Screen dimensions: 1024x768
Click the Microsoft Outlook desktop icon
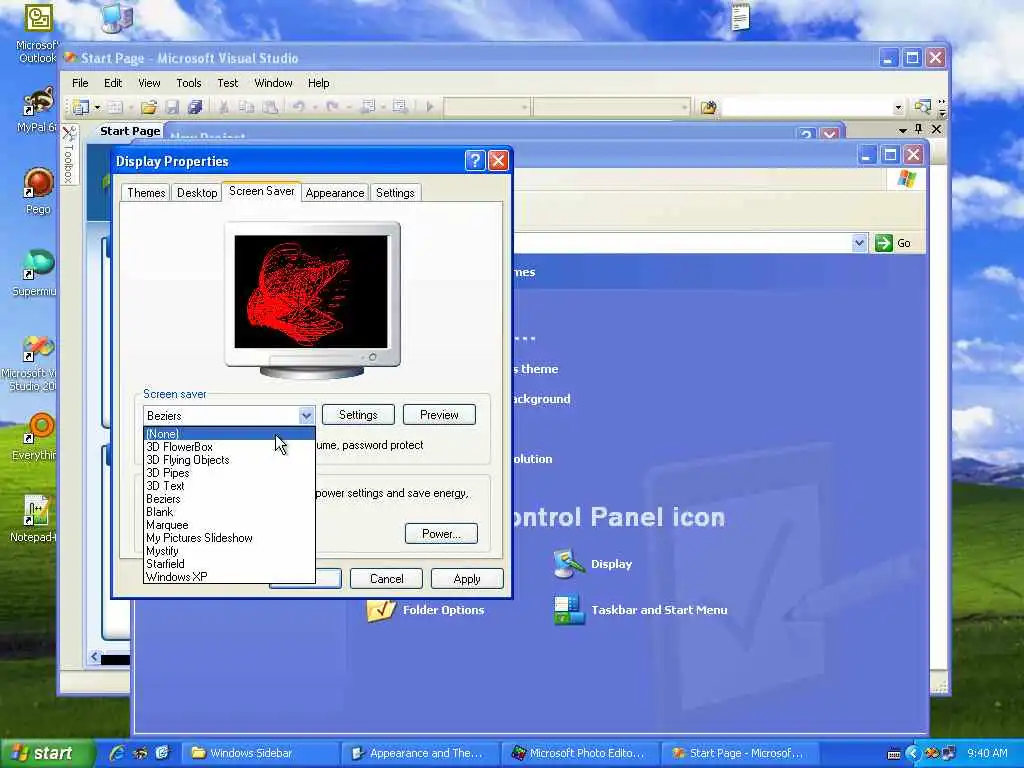coord(39,18)
